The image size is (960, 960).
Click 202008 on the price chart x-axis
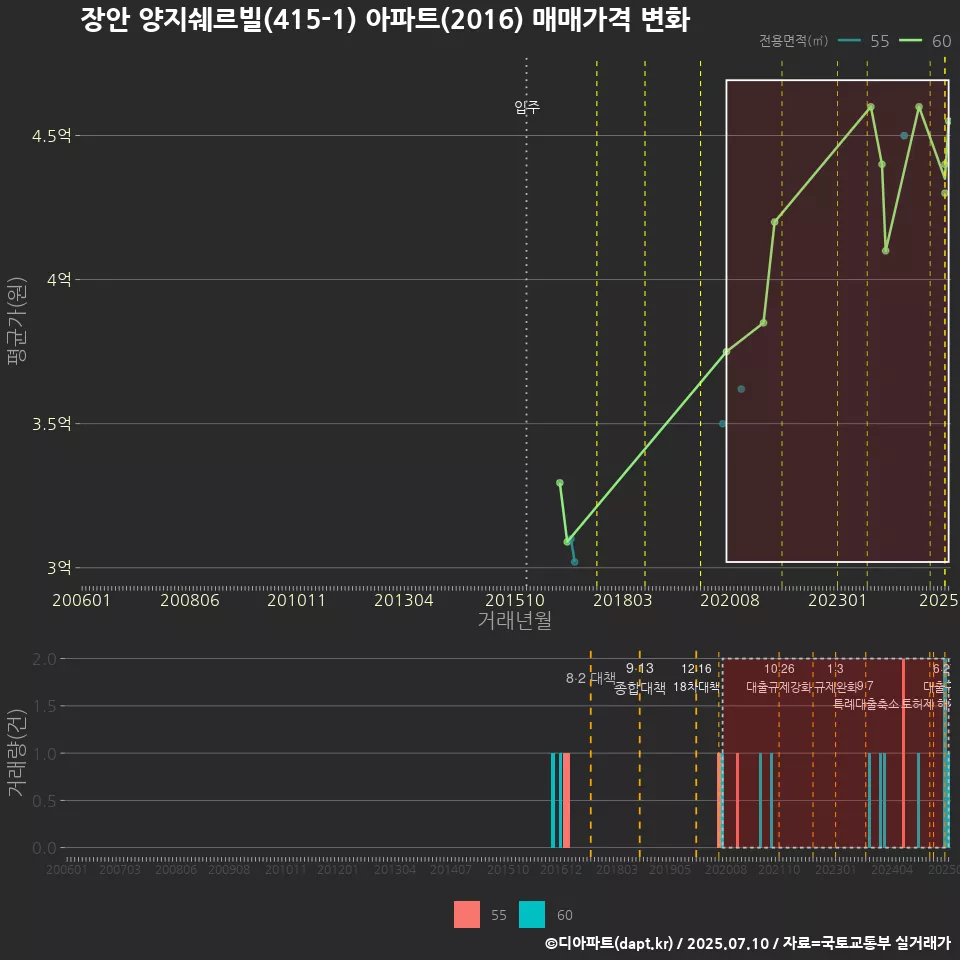click(x=730, y=600)
